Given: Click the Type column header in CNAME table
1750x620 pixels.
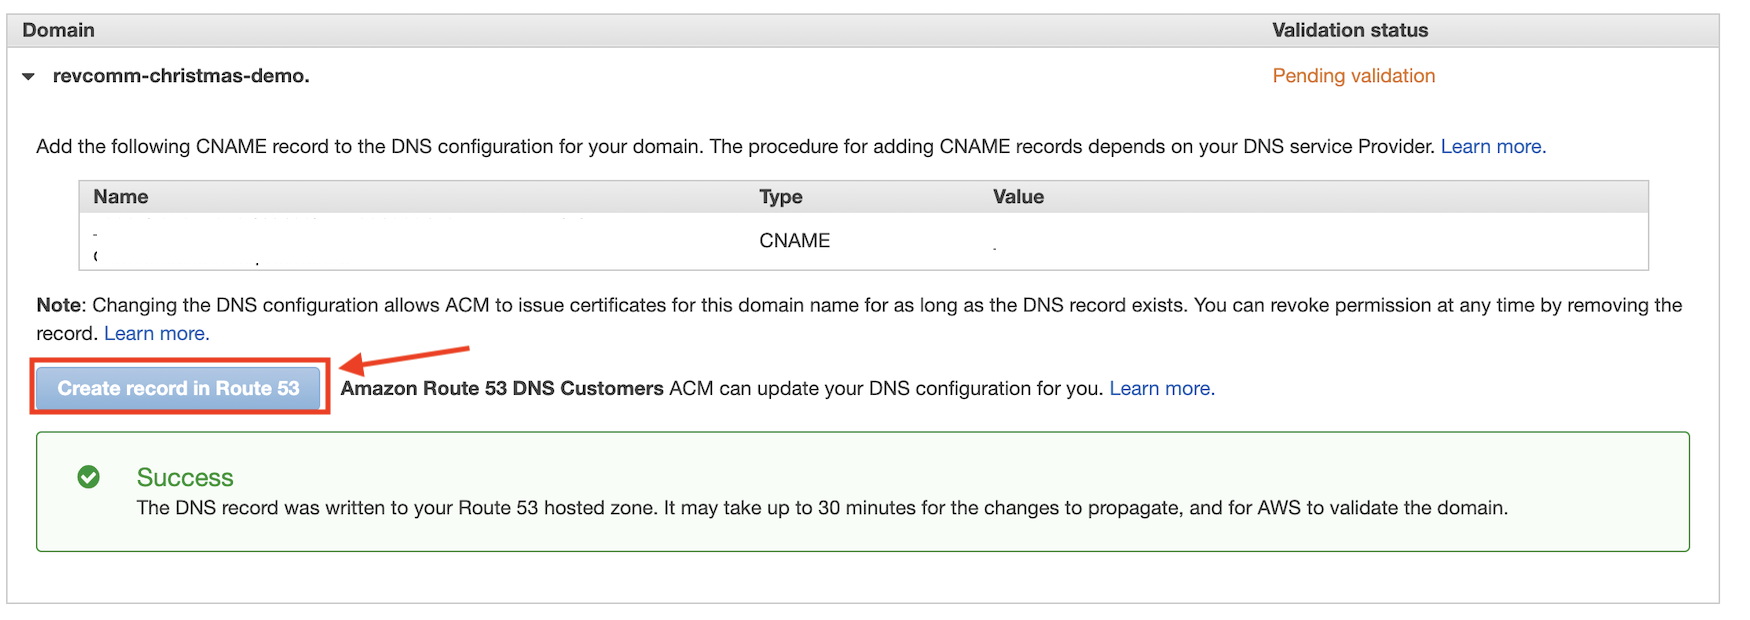Looking at the screenshot, I should (781, 197).
